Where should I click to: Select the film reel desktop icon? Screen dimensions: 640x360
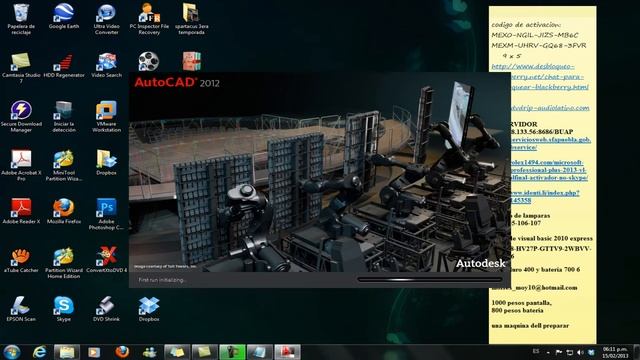(x=148, y=61)
